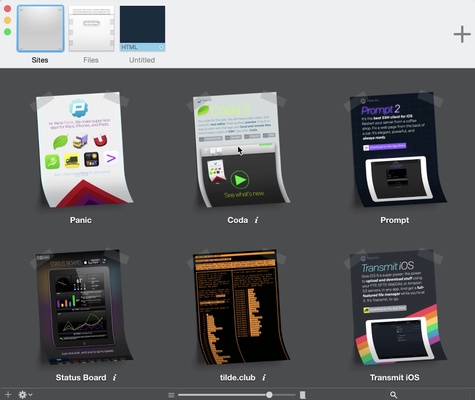This screenshot has width=475, height=400.
Task: Switch to list view icon
Action: (171, 395)
